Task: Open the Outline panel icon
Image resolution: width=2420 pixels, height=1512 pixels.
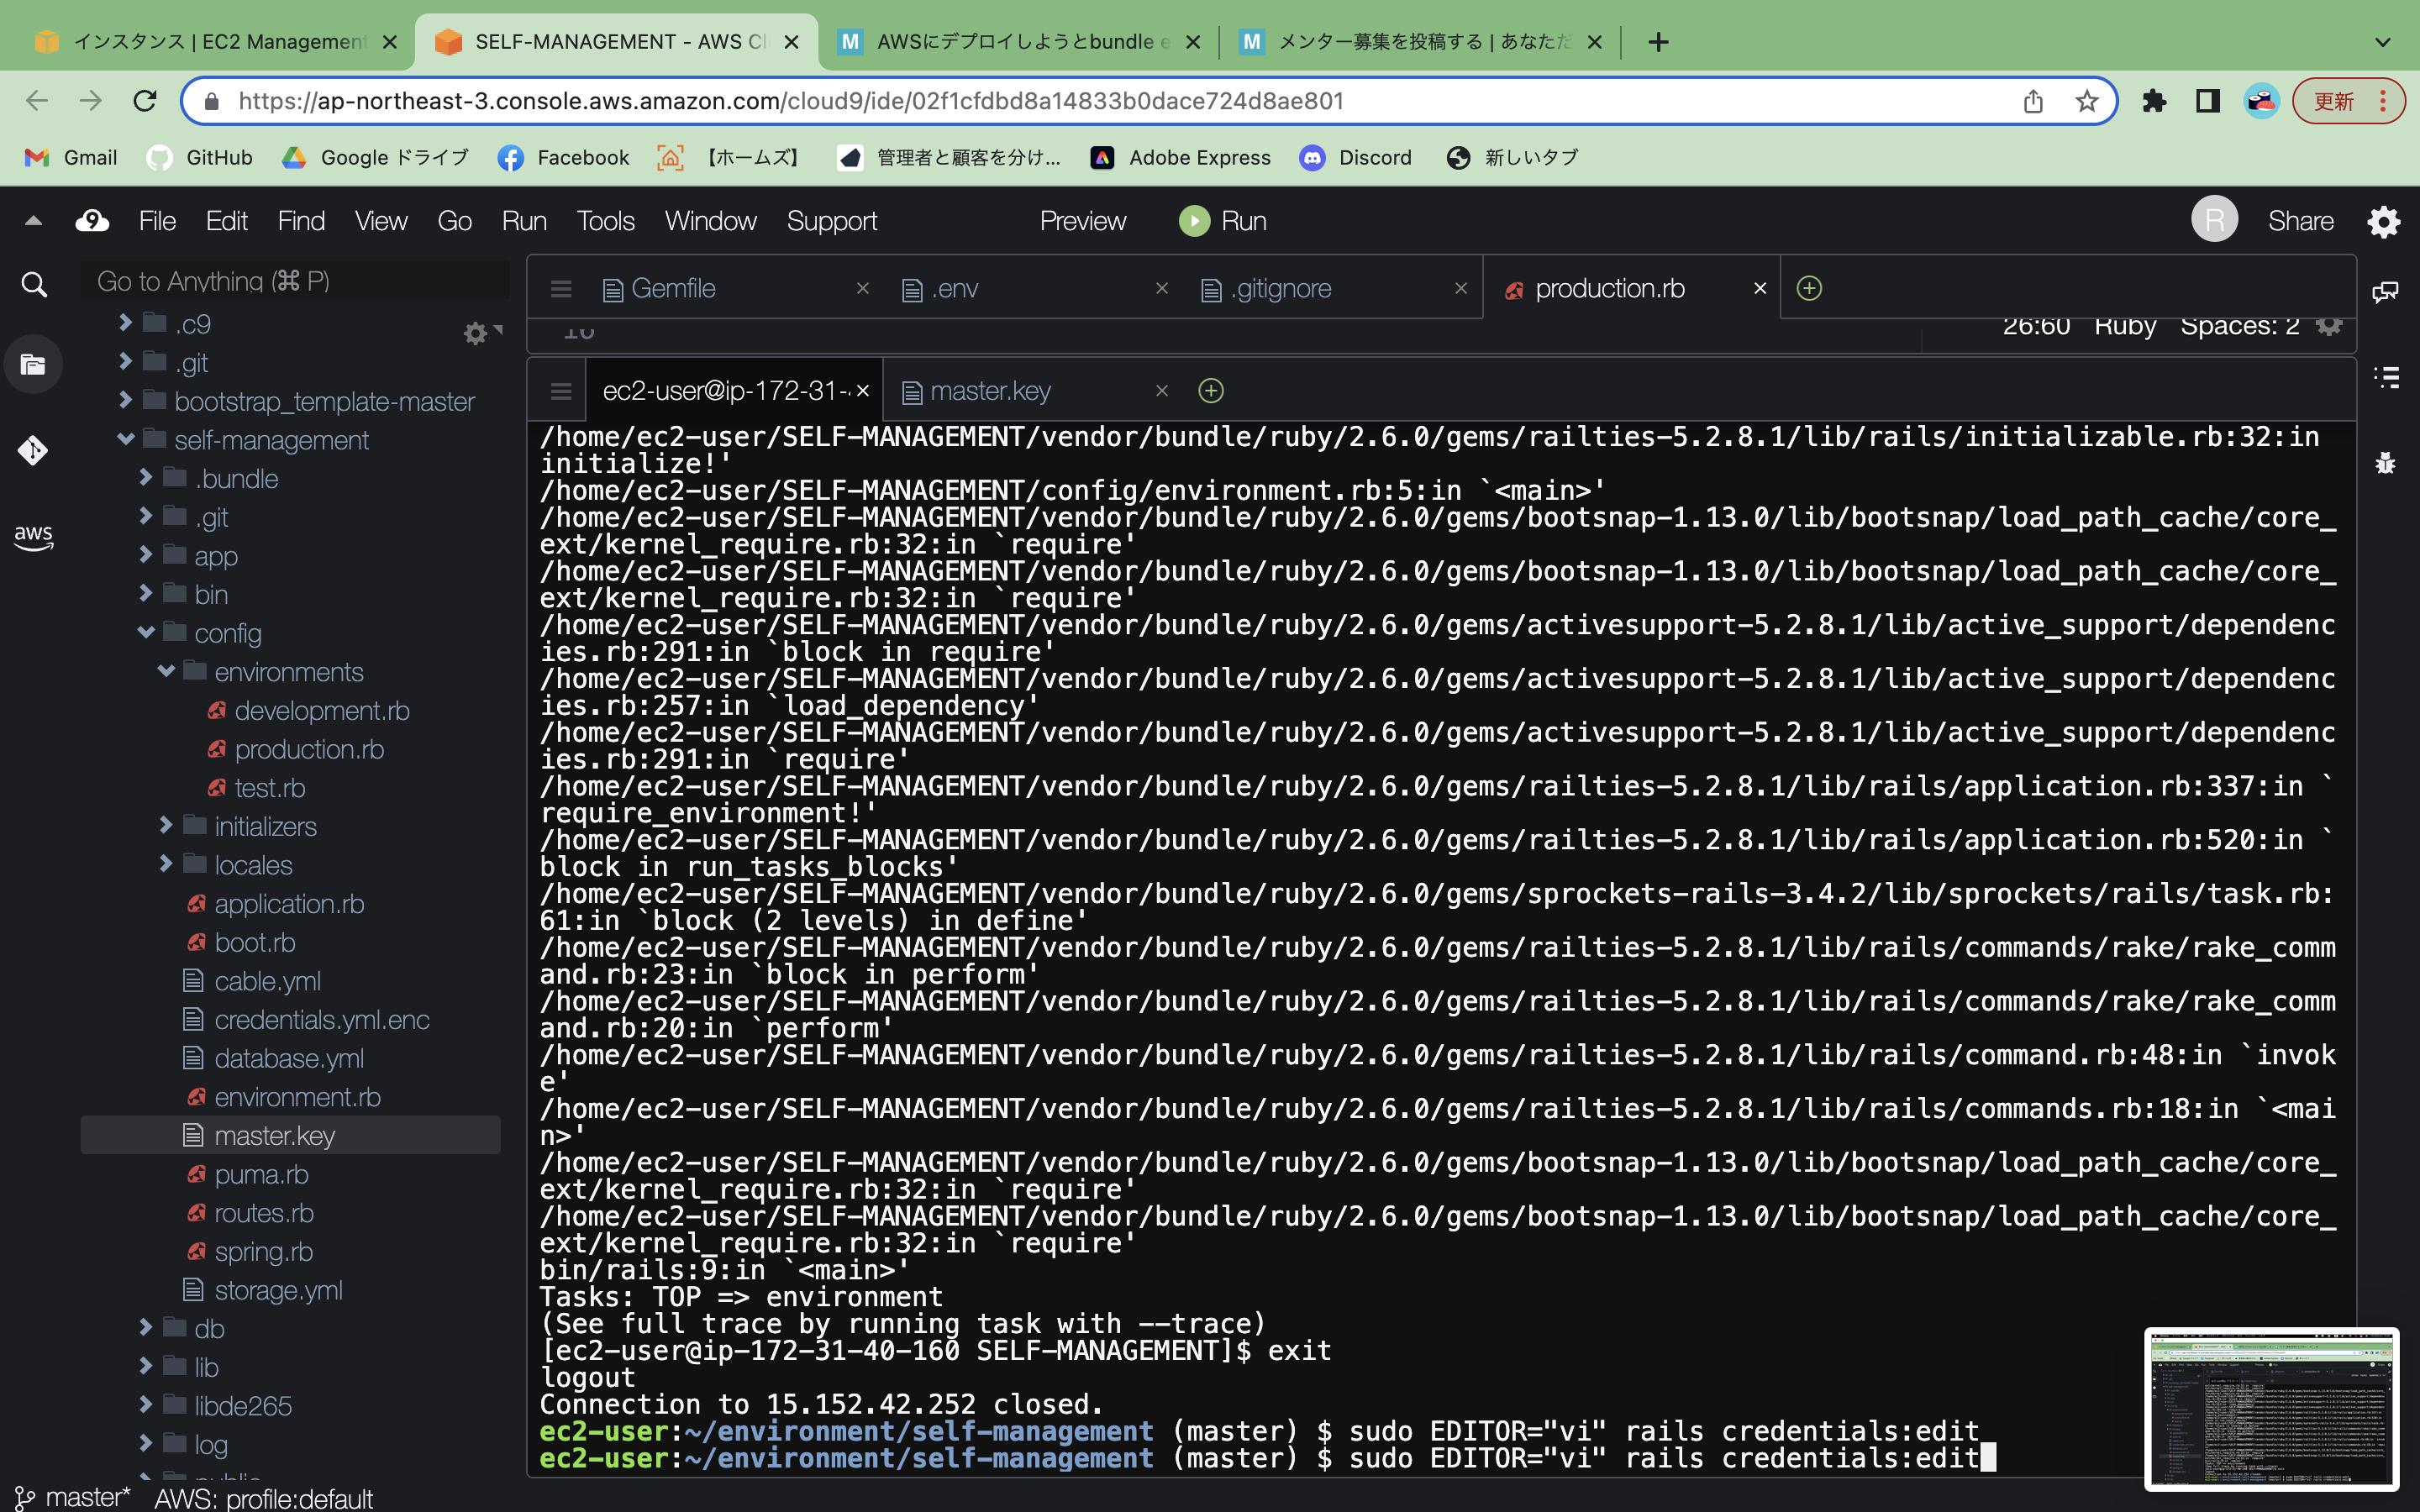Action: [2385, 377]
